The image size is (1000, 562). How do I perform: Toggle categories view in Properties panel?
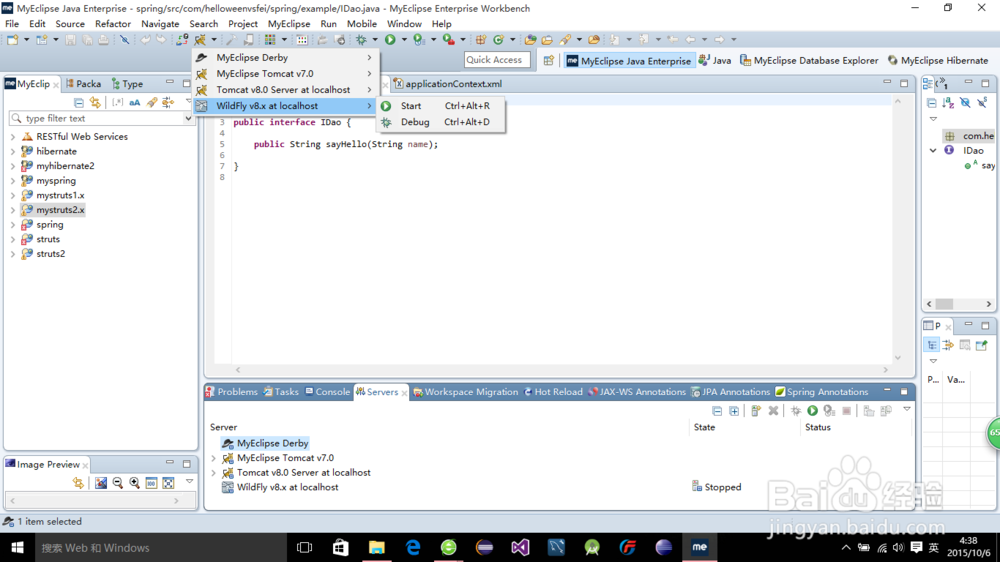(x=932, y=345)
